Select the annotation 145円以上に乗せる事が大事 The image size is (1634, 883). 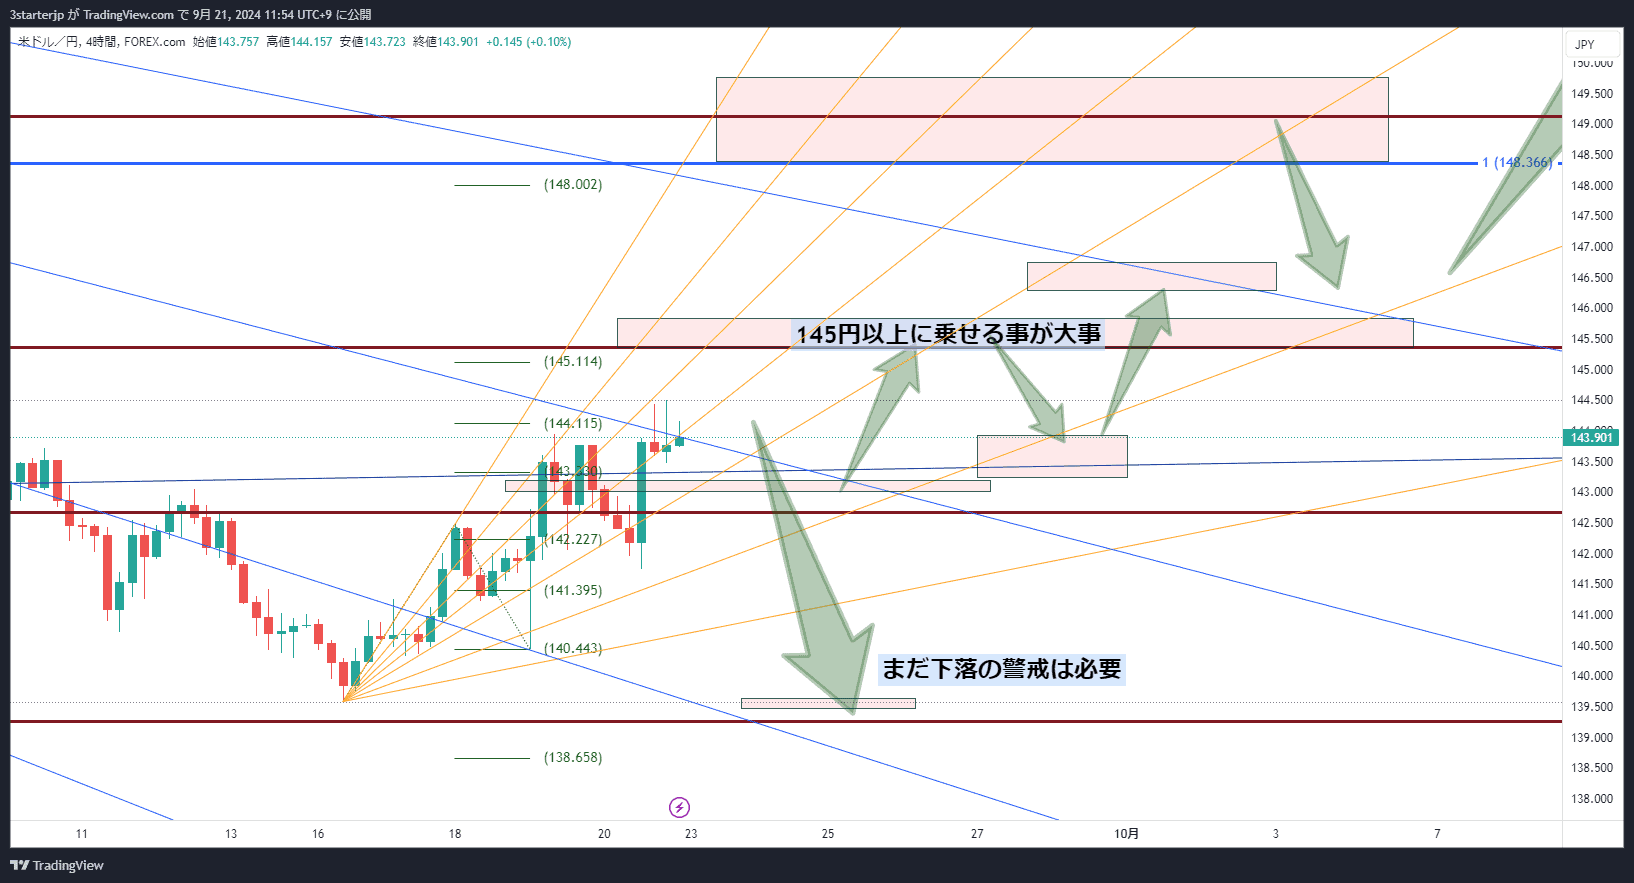point(949,334)
